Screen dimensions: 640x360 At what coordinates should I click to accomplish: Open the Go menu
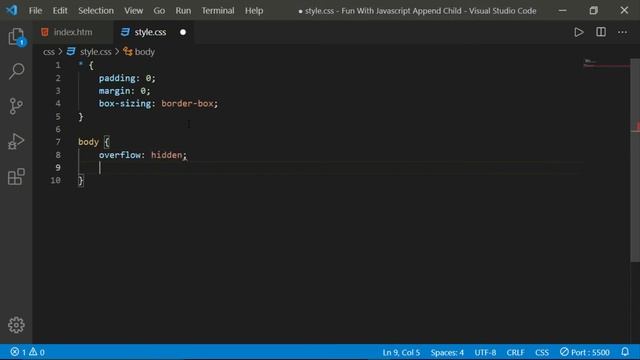click(159, 11)
